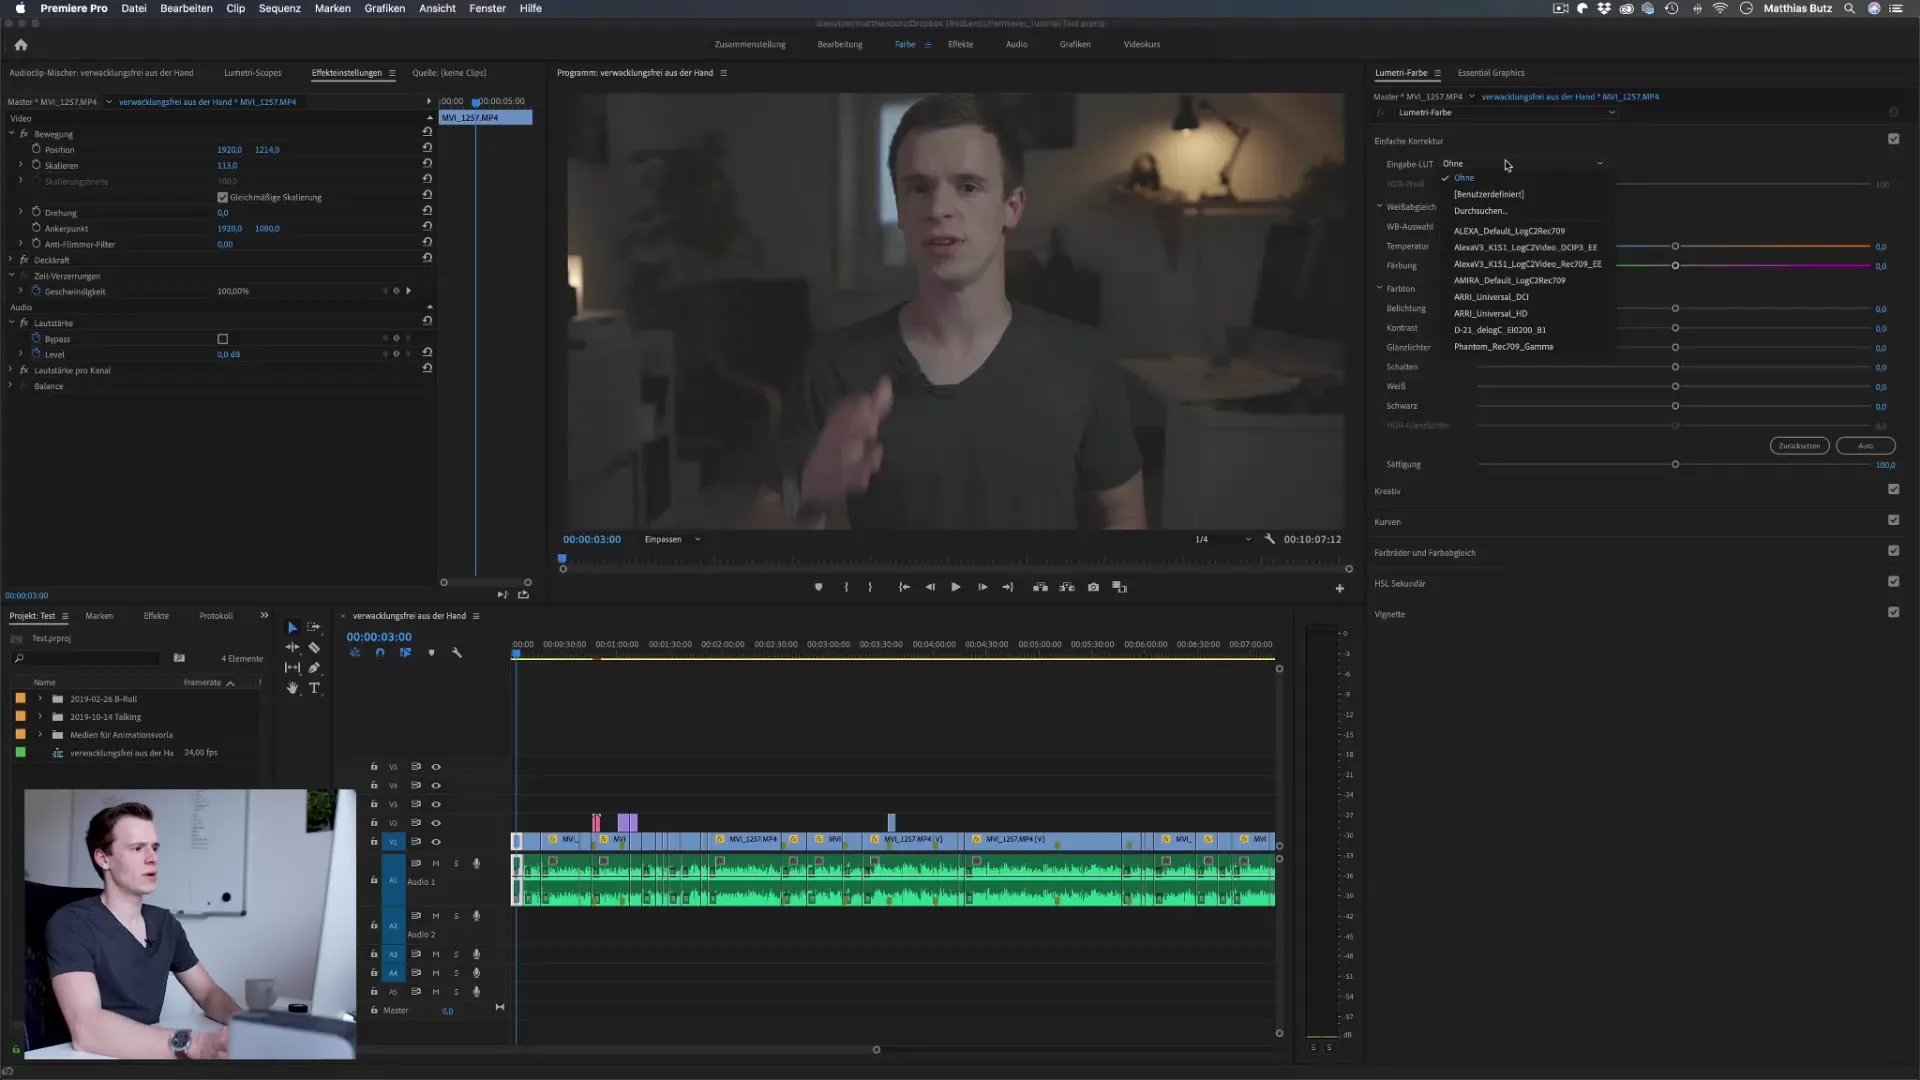Choose Phantom_Rec709_Gamma LUT
The image size is (1920, 1080).
pyautogui.click(x=1503, y=347)
